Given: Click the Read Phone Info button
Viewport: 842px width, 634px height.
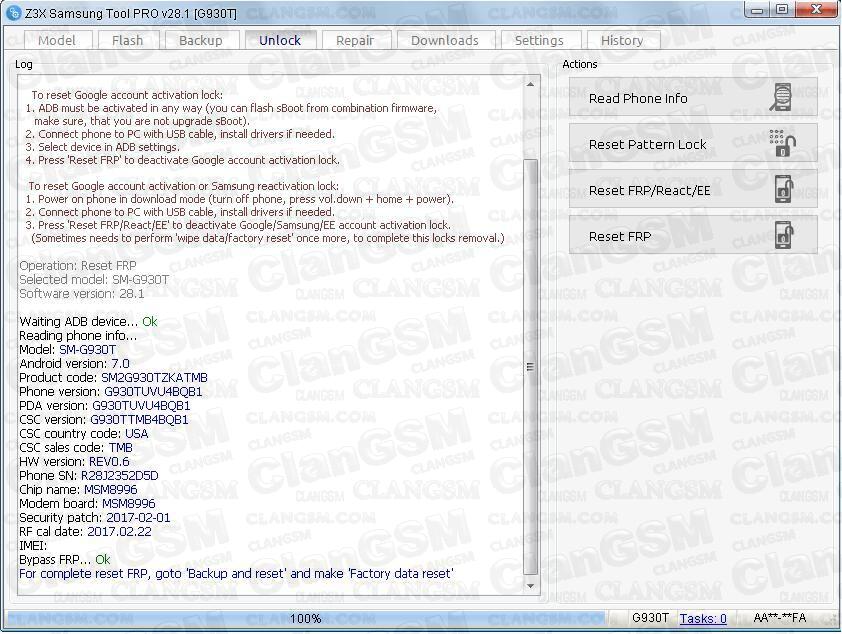Looking at the screenshot, I should [x=693, y=97].
